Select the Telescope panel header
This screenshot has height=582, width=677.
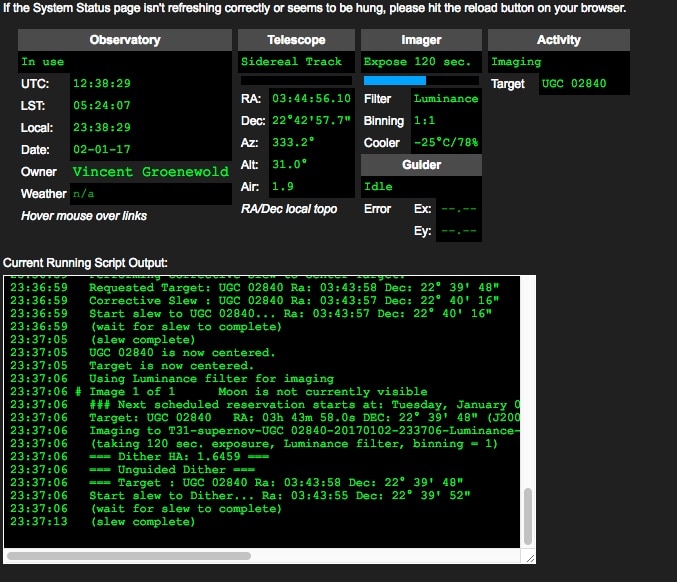point(296,40)
